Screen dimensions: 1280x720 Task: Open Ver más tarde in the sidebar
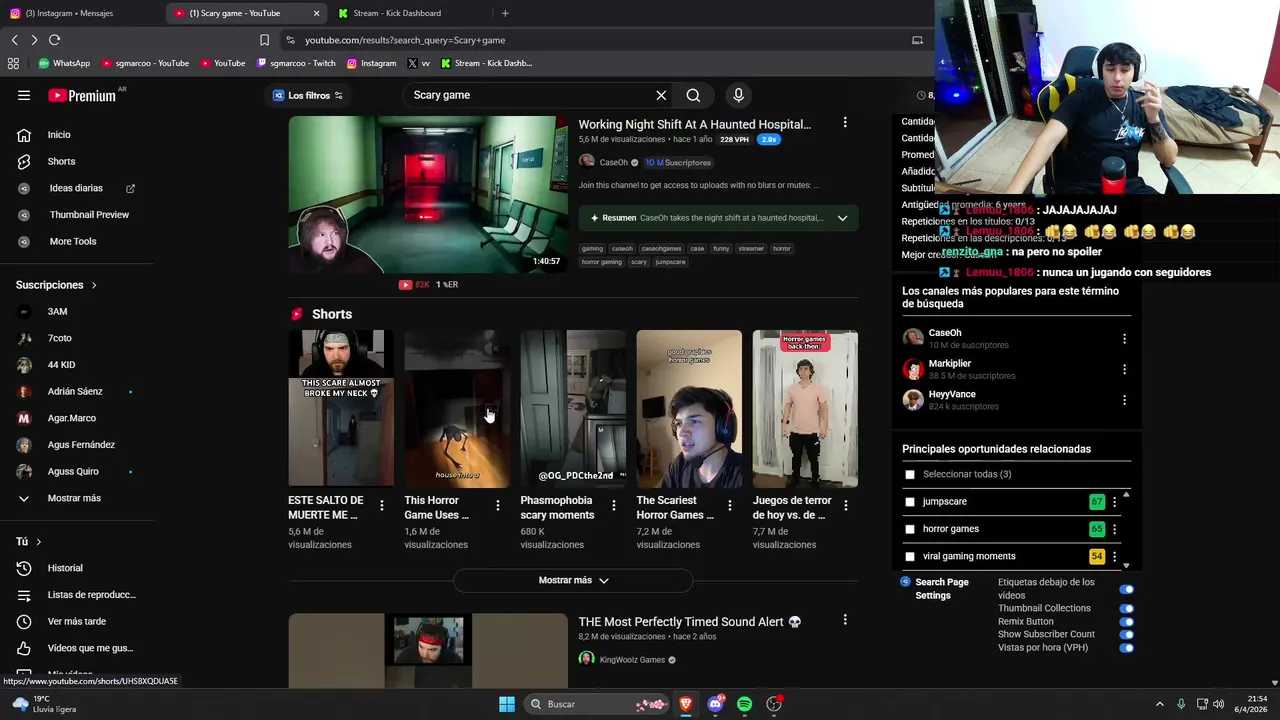(x=78, y=621)
